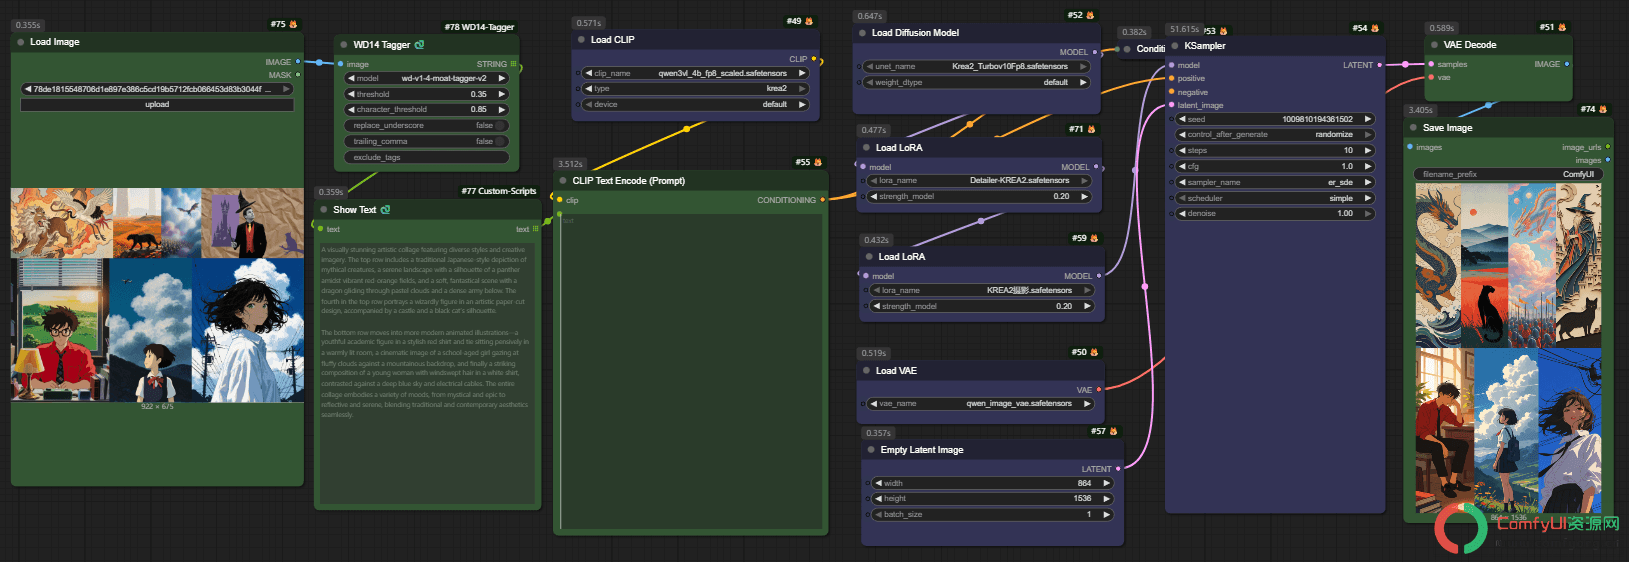Open the Load Image filename dropdown
Viewport: 1629px width, 562px height.
tap(157, 89)
